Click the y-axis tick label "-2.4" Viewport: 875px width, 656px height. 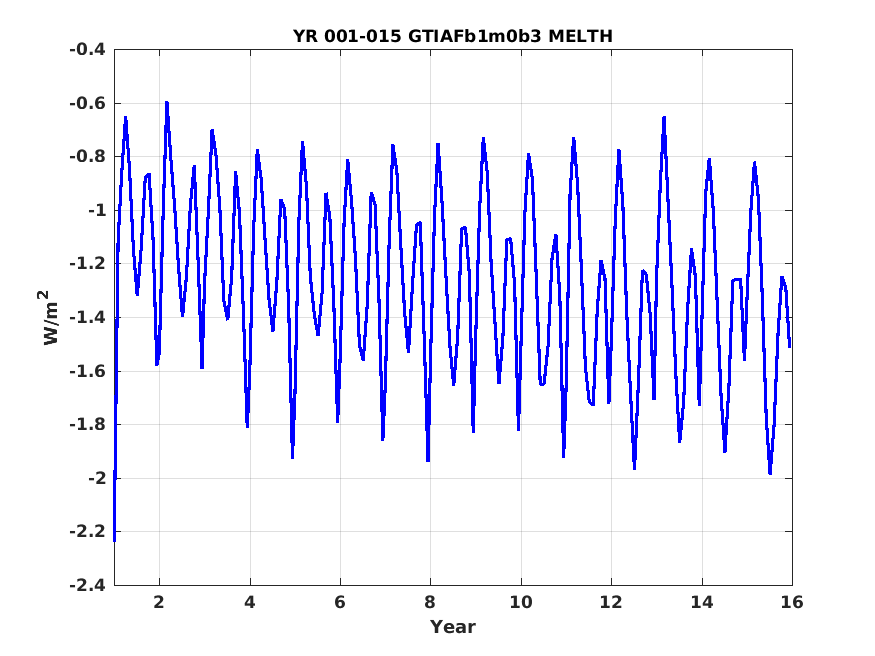pos(88,585)
